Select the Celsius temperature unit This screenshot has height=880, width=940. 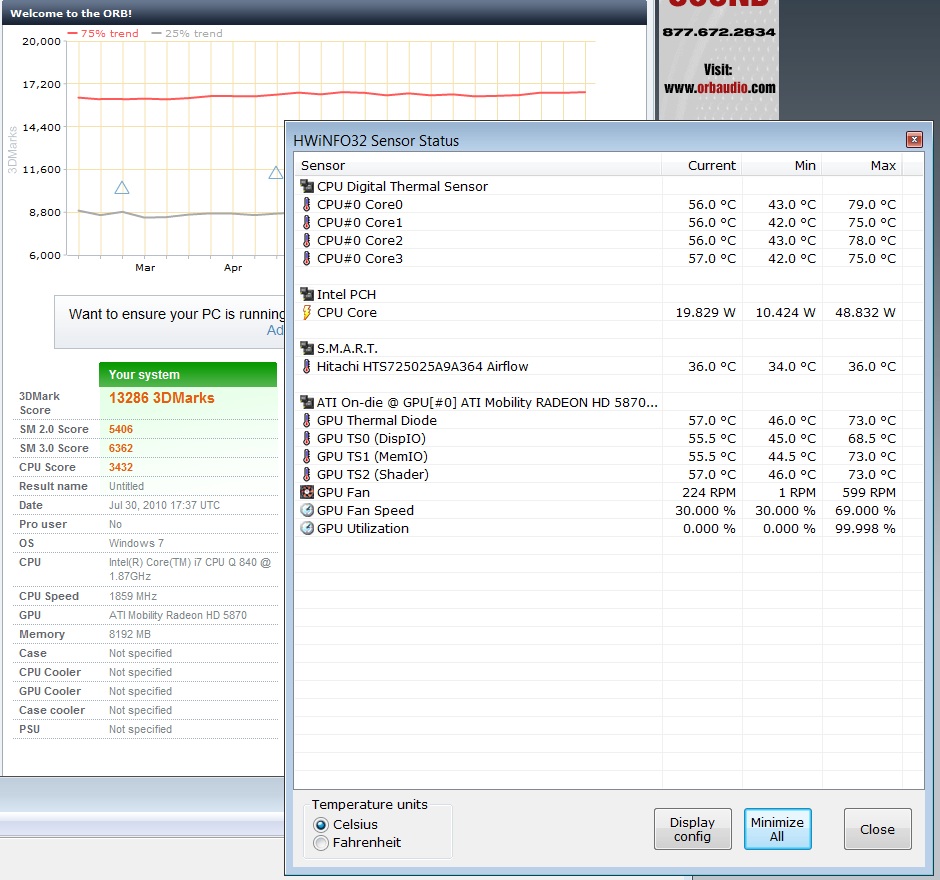click(321, 825)
